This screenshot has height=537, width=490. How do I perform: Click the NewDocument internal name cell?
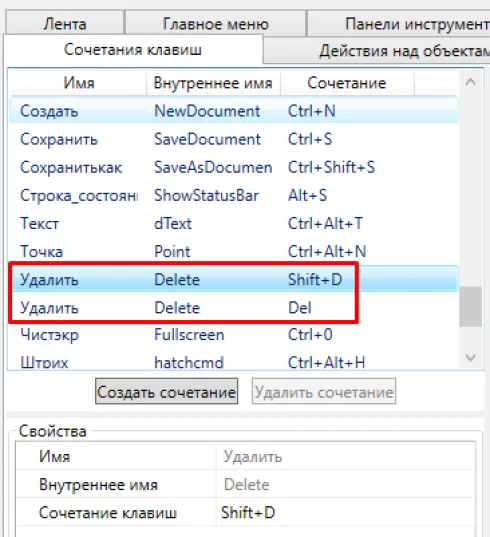207,111
